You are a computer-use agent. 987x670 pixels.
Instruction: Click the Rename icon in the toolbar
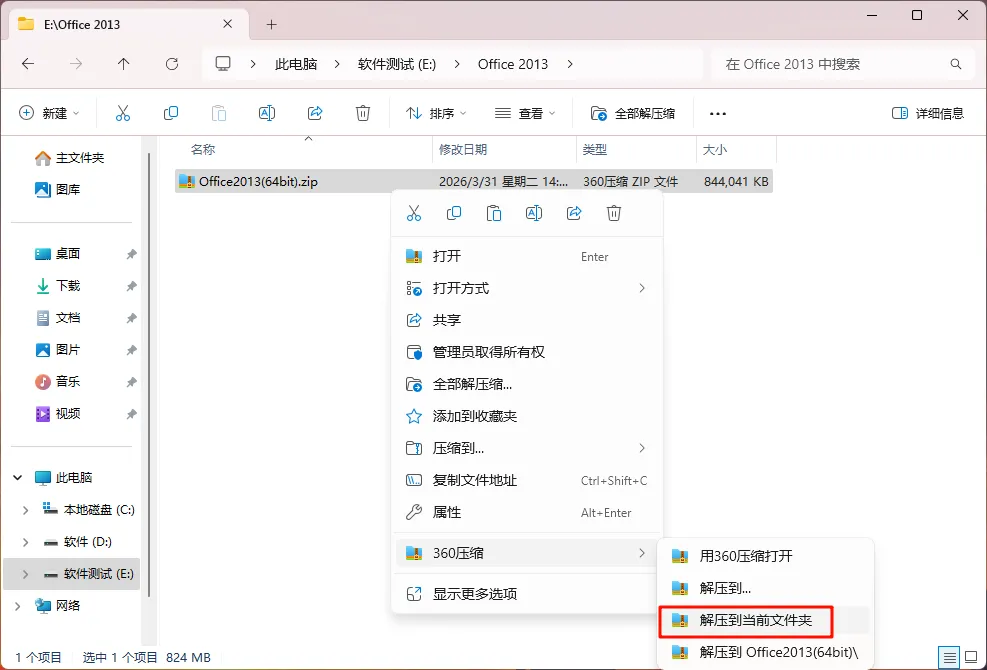(x=267, y=113)
